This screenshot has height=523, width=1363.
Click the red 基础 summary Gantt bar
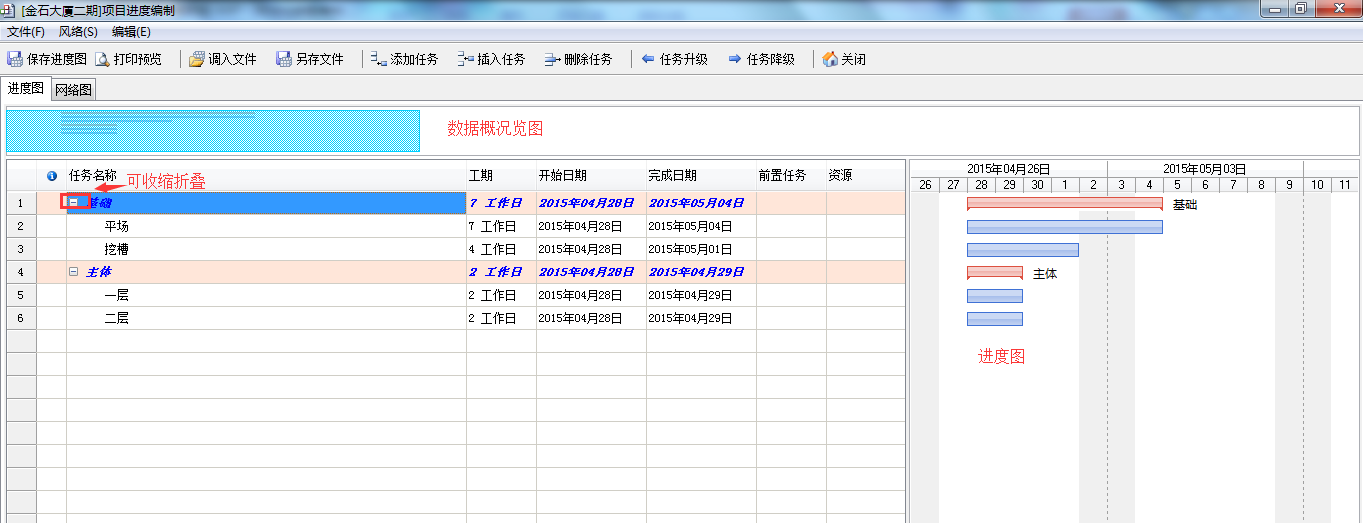[x=1064, y=203]
